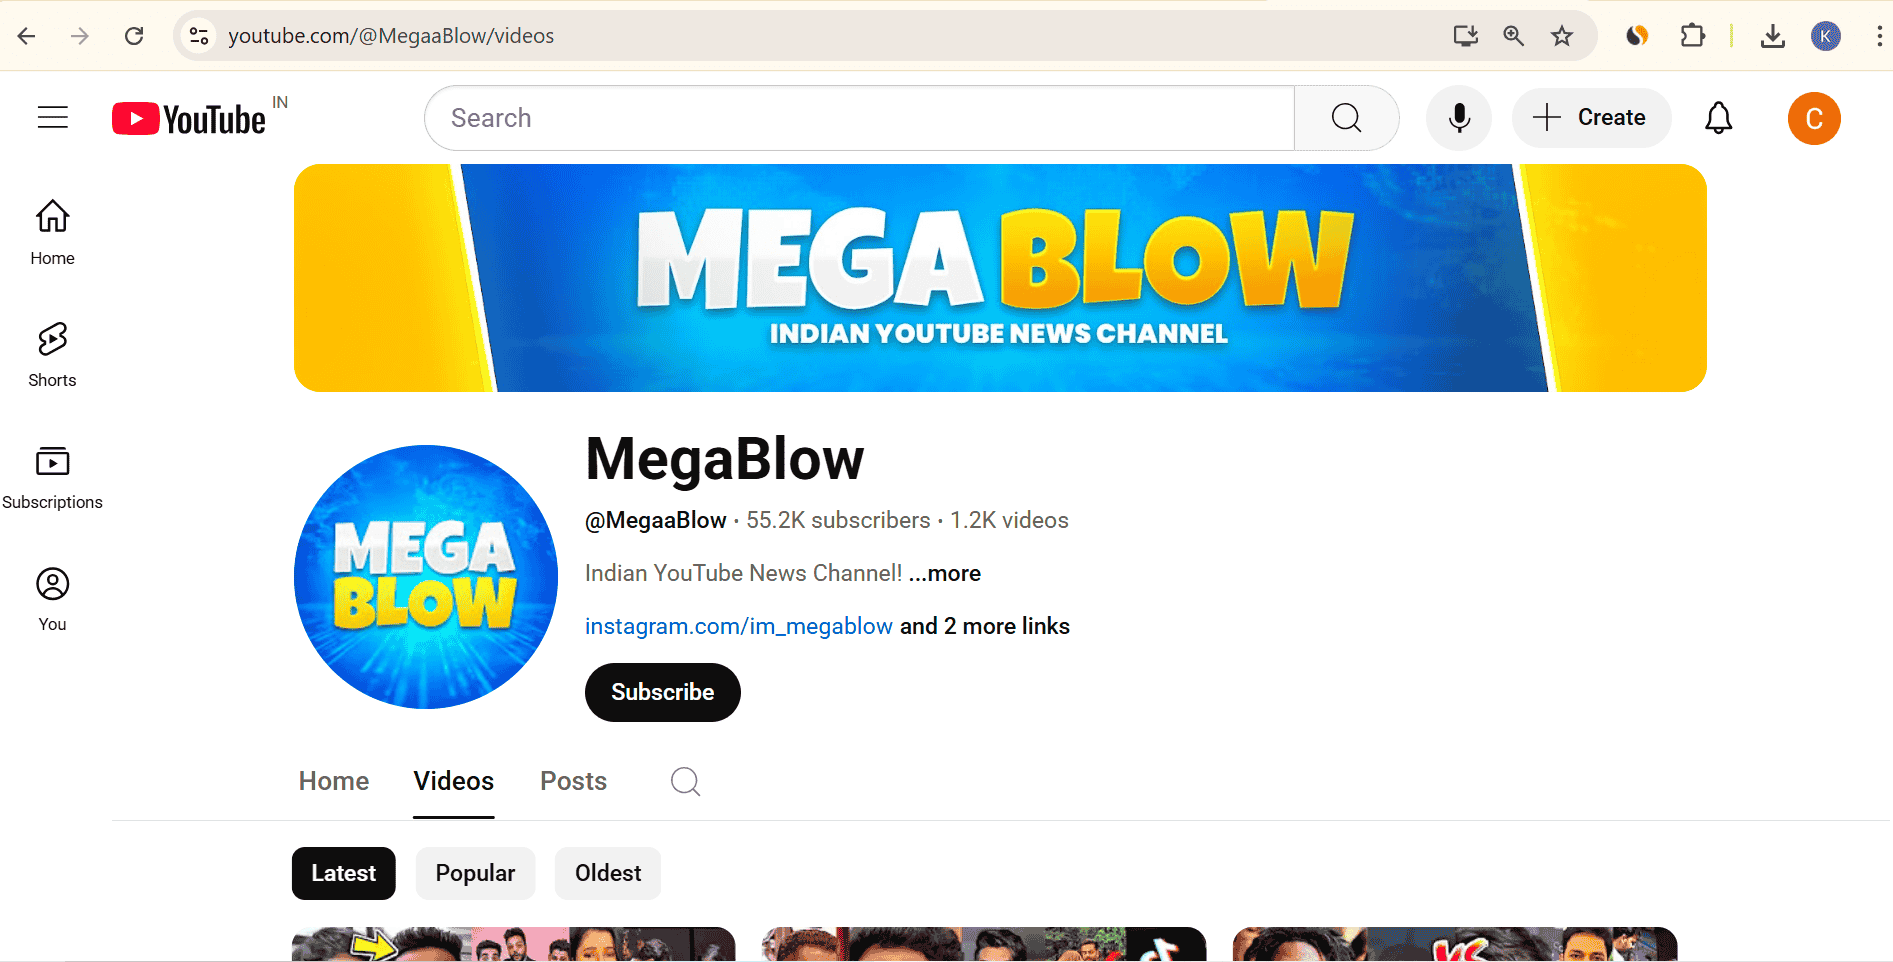Sort videos by Popular
This screenshot has height=962, width=1893.
pos(475,873)
